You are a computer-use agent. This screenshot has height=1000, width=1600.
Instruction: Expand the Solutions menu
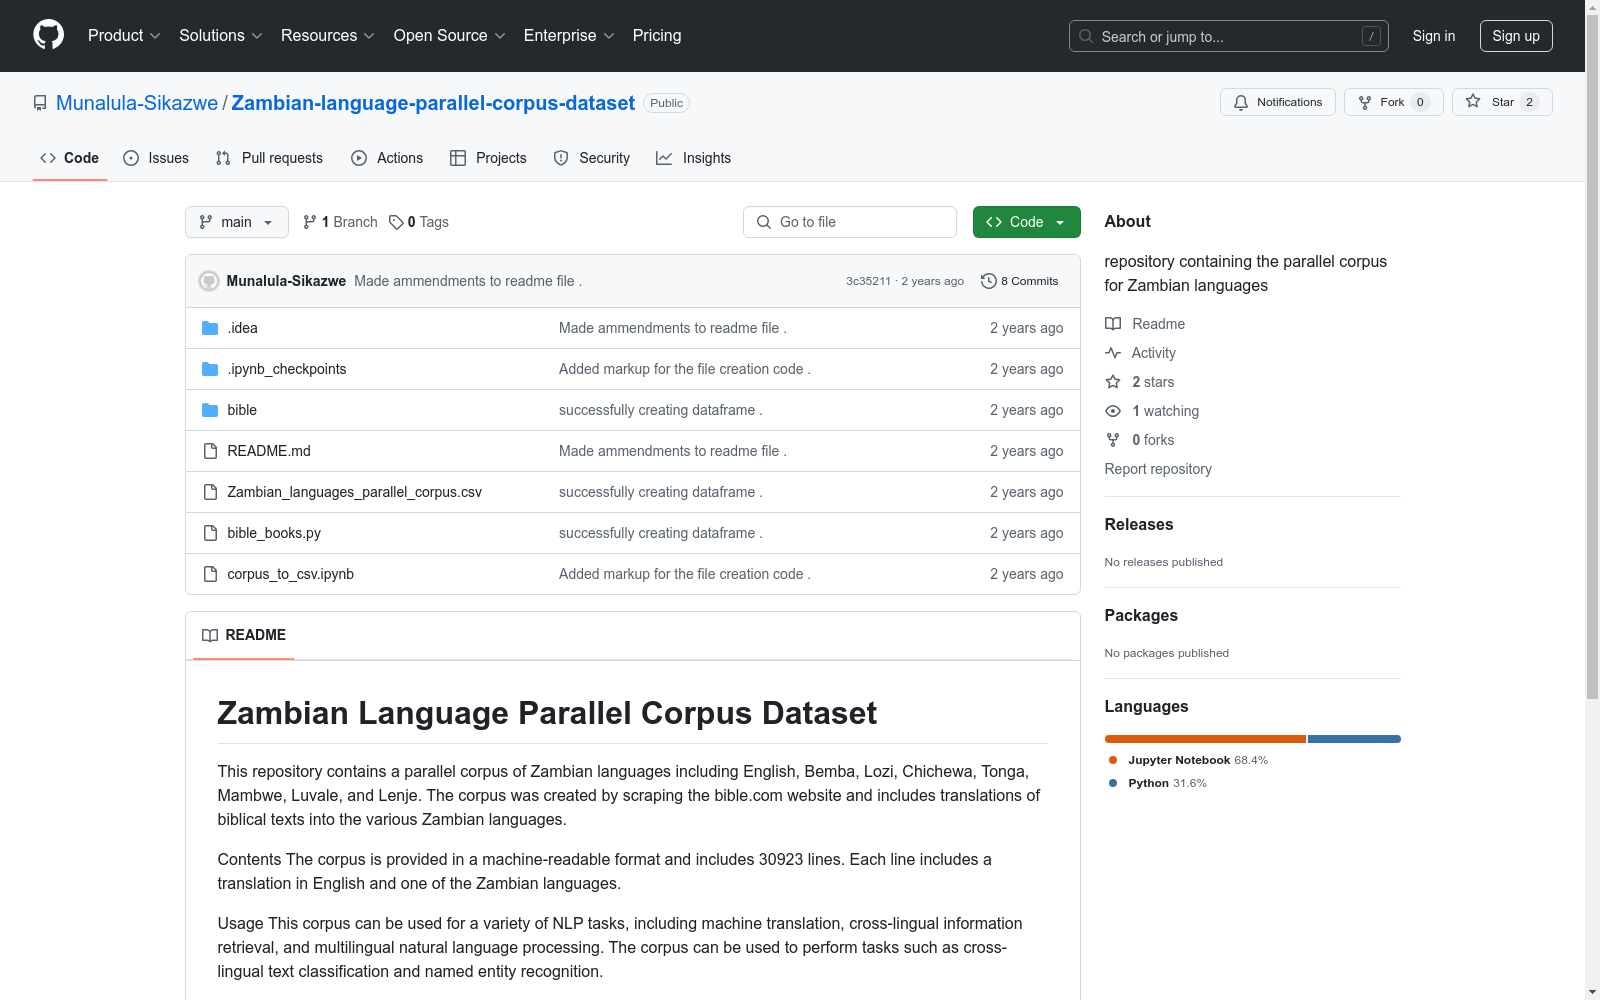[221, 36]
